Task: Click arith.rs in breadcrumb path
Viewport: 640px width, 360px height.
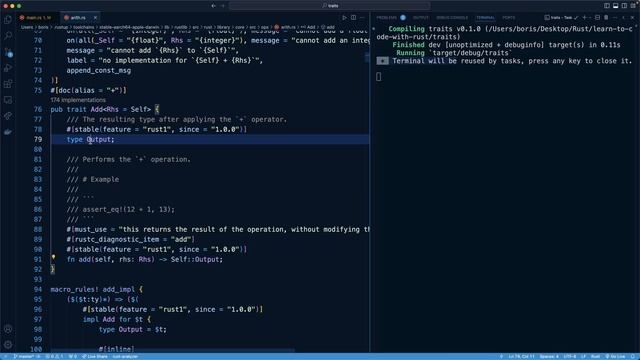Action: pos(285,27)
